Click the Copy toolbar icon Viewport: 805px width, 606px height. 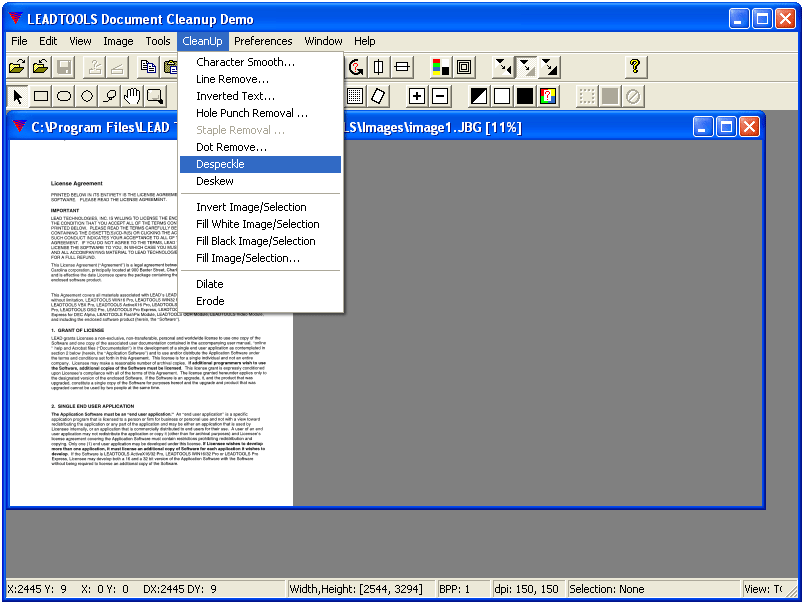tap(148, 67)
